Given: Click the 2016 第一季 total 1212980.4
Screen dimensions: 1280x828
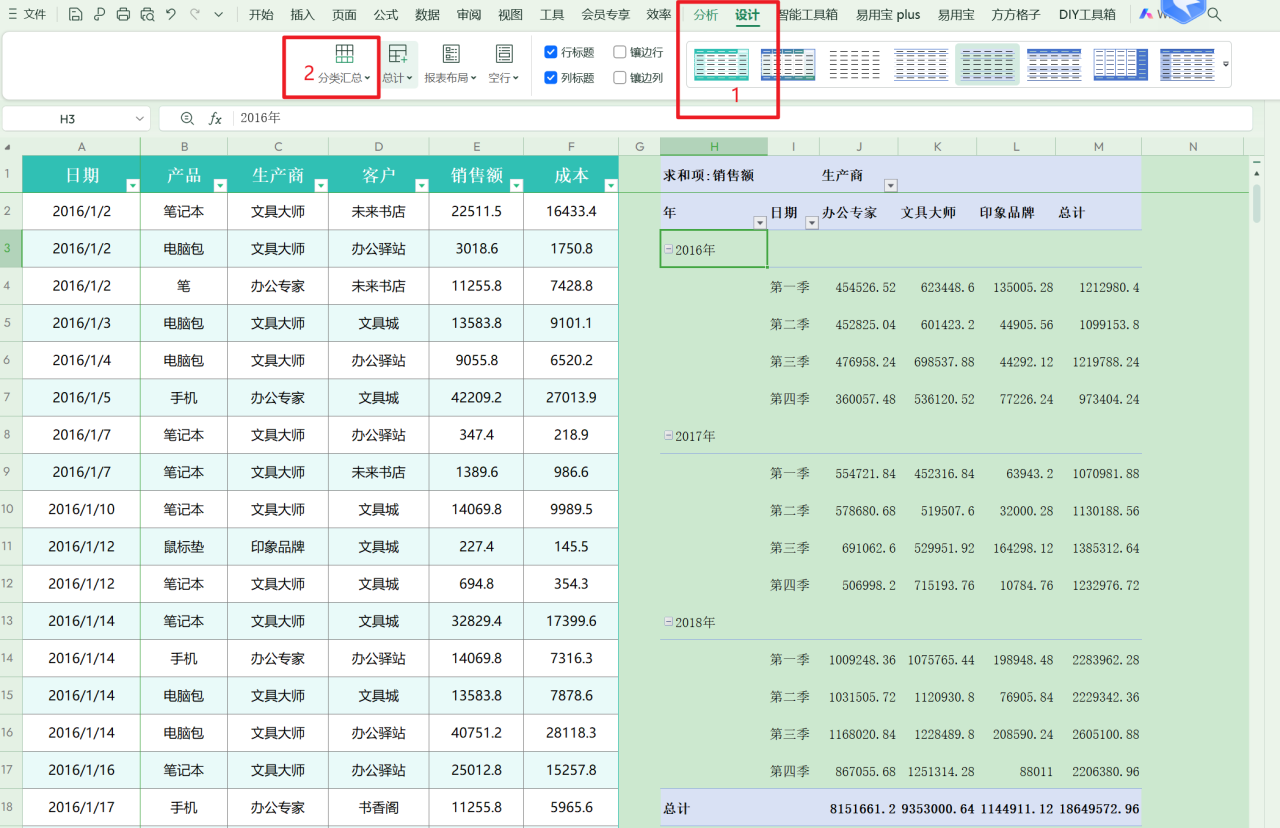Looking at the screenshot, I should pos(1099,287).
